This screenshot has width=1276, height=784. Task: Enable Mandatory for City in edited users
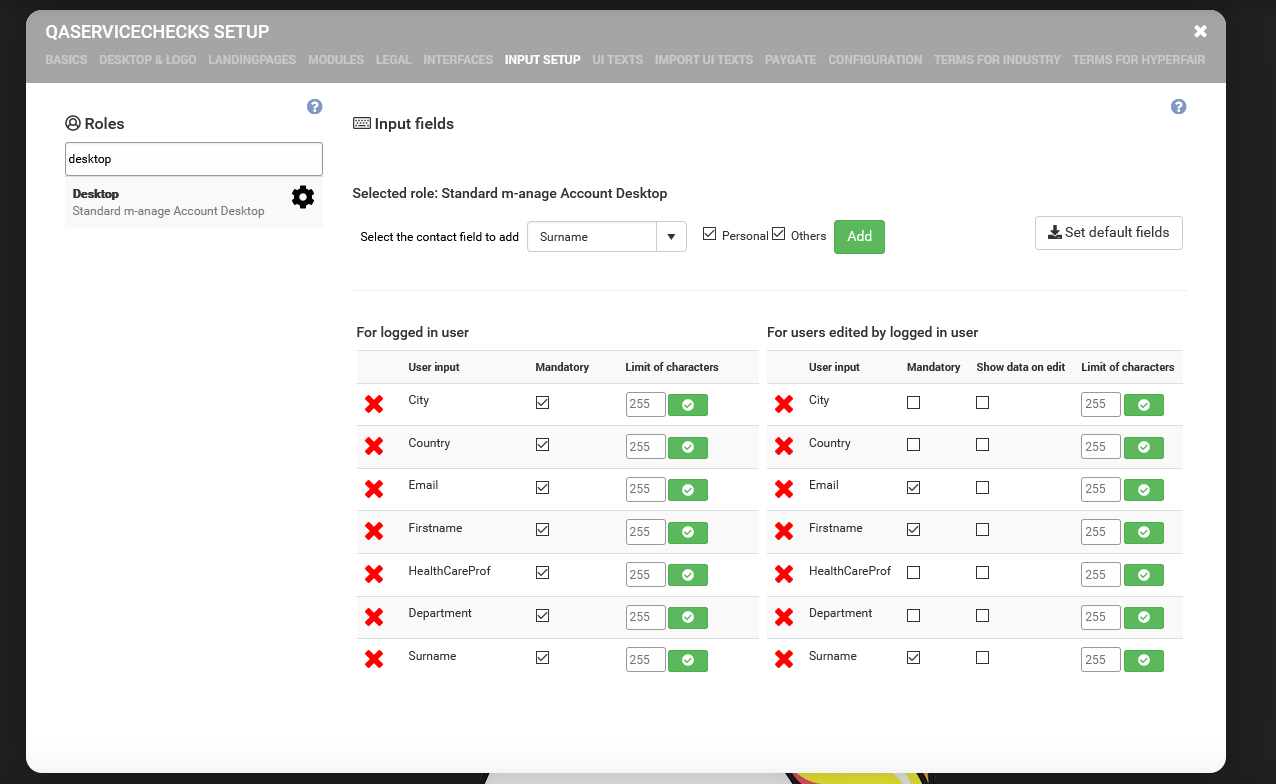click(x=913, y=402)
